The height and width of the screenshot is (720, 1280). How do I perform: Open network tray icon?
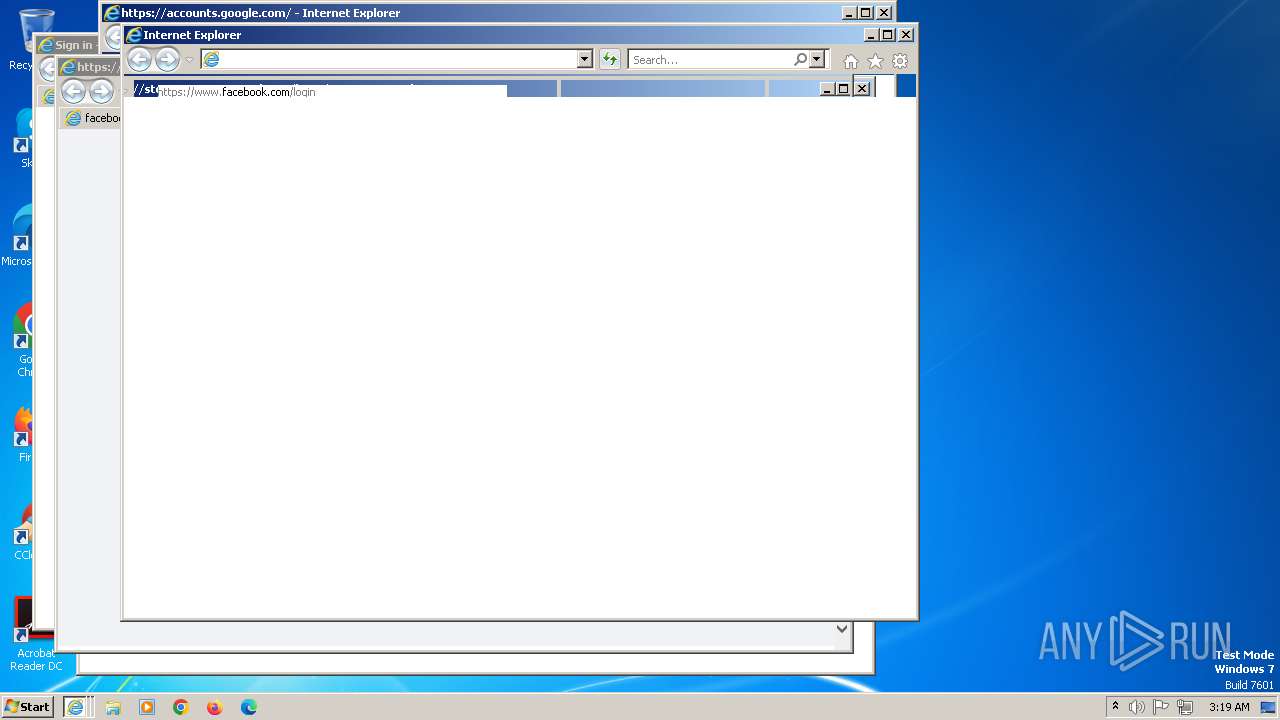pos(1185,707)
